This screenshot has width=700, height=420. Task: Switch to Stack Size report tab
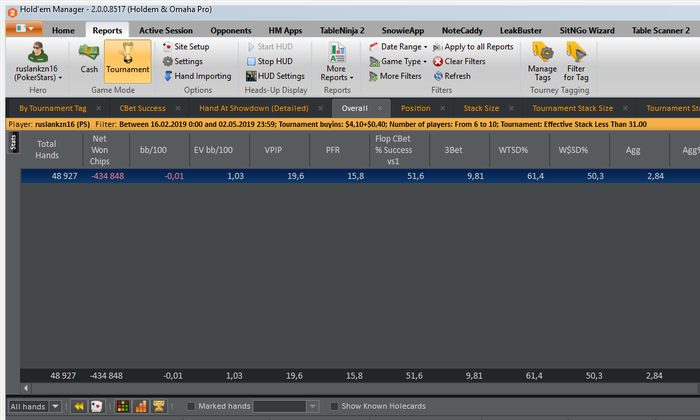tap(481, 108)
